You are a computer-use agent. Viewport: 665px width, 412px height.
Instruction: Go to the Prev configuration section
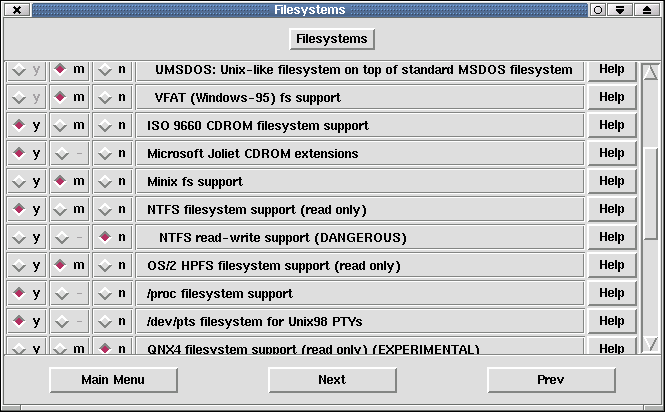[550, 380]
